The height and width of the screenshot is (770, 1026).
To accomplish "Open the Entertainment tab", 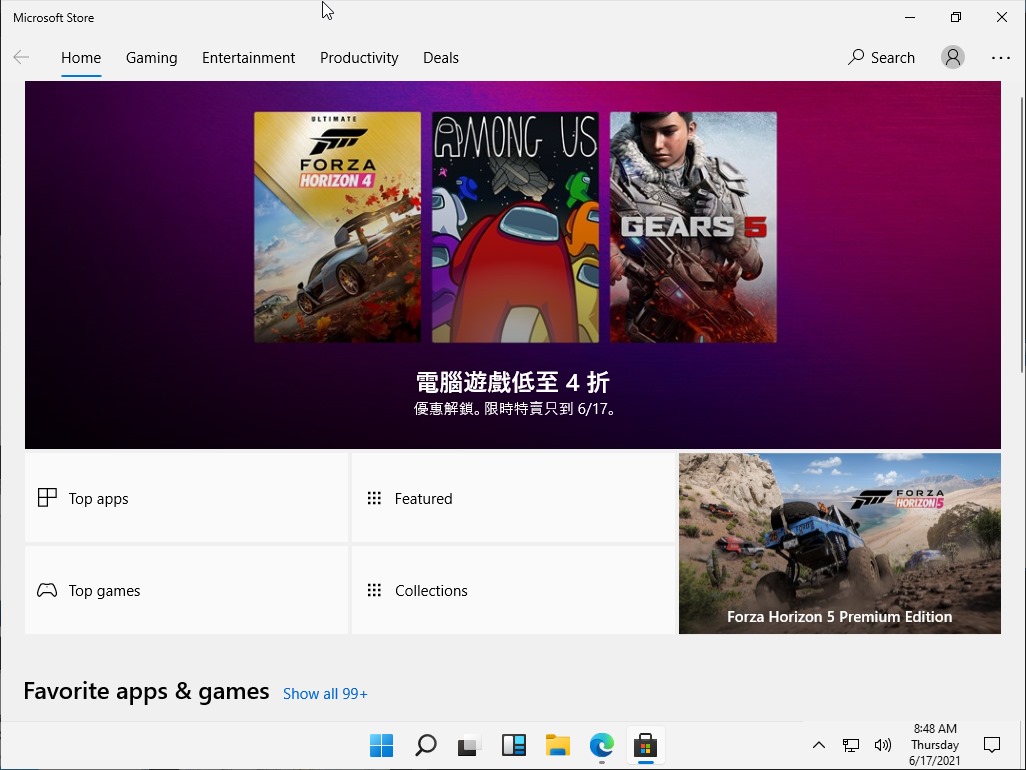I will [248, 57].
